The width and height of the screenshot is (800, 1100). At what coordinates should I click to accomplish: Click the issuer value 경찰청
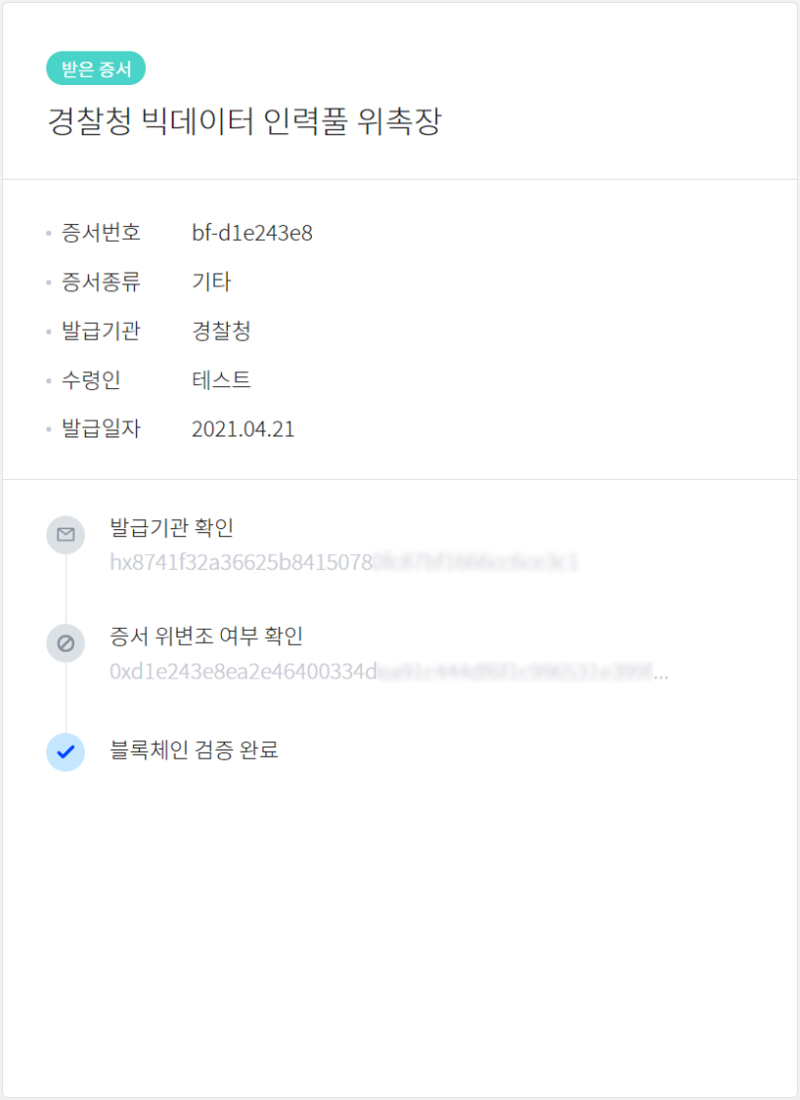221,331
